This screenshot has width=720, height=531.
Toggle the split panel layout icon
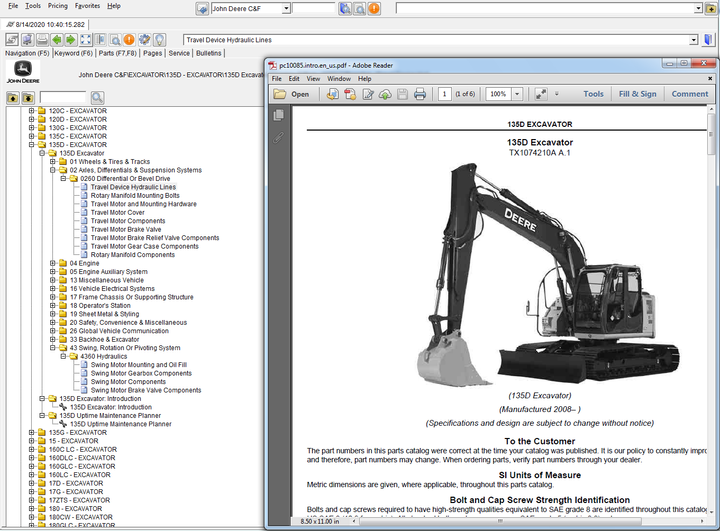(101, 40)
